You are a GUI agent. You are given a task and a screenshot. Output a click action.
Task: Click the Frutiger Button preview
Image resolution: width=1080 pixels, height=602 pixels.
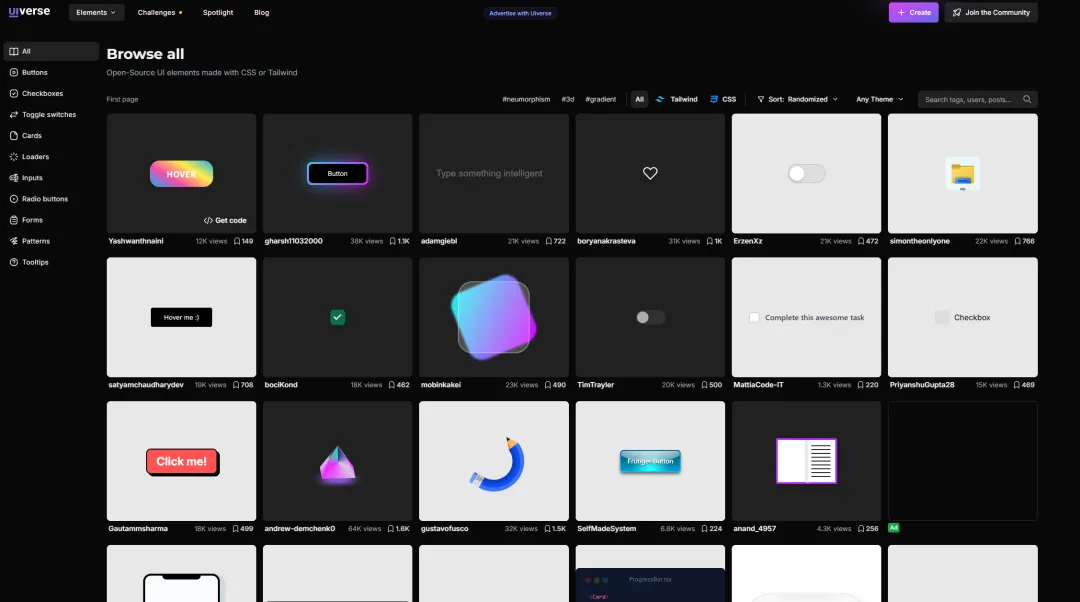point(650,461)
